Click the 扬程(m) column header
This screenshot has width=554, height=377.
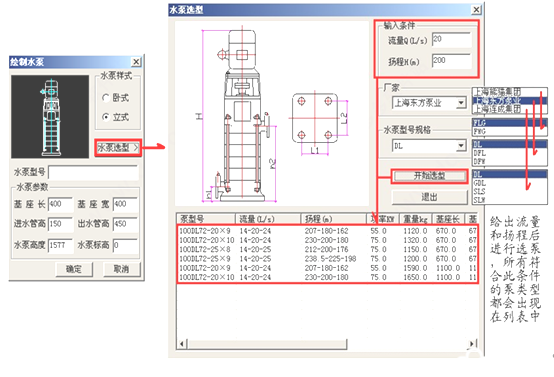click(x=333, y=219)
